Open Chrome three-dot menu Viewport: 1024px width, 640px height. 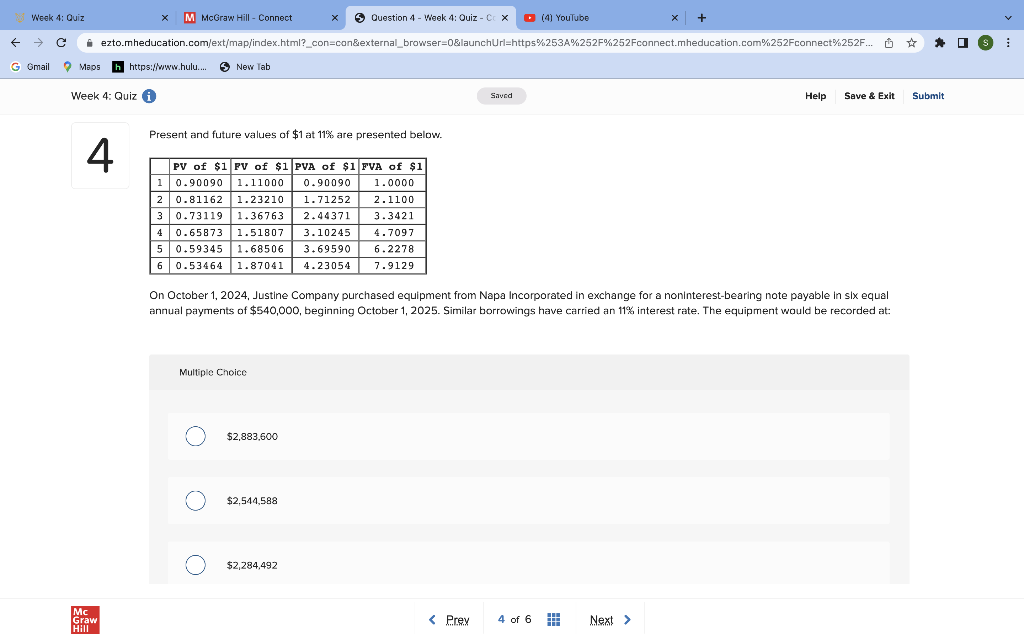pyautogui.click(x=1008, y=42)
